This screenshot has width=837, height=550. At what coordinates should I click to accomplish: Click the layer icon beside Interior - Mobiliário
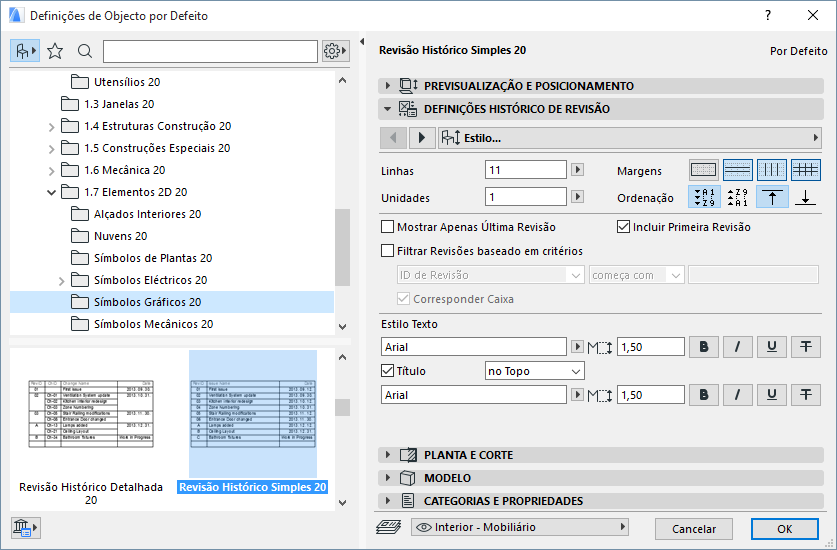coord(389,528)
